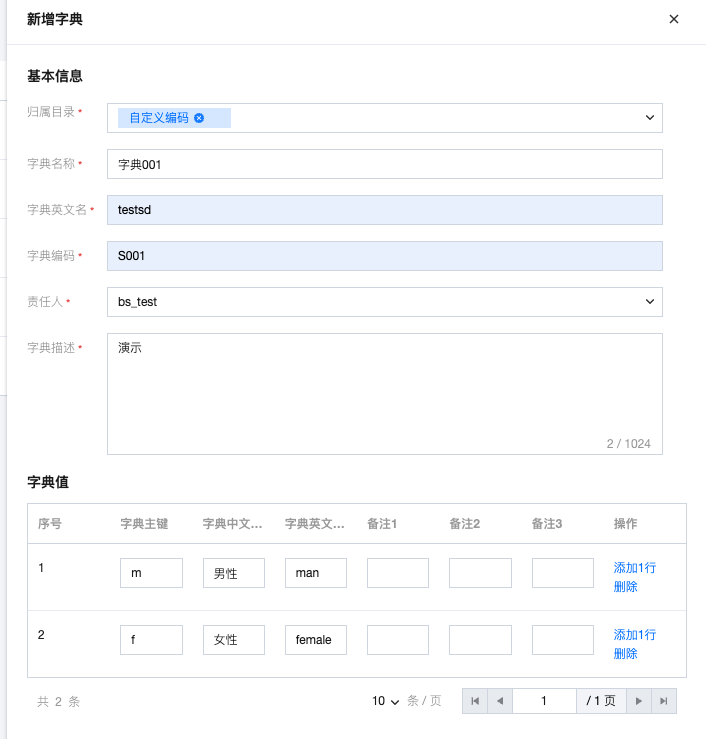Click 删除 link in row 1
This screenshot has height=739, width=706.
pos(625,586)
